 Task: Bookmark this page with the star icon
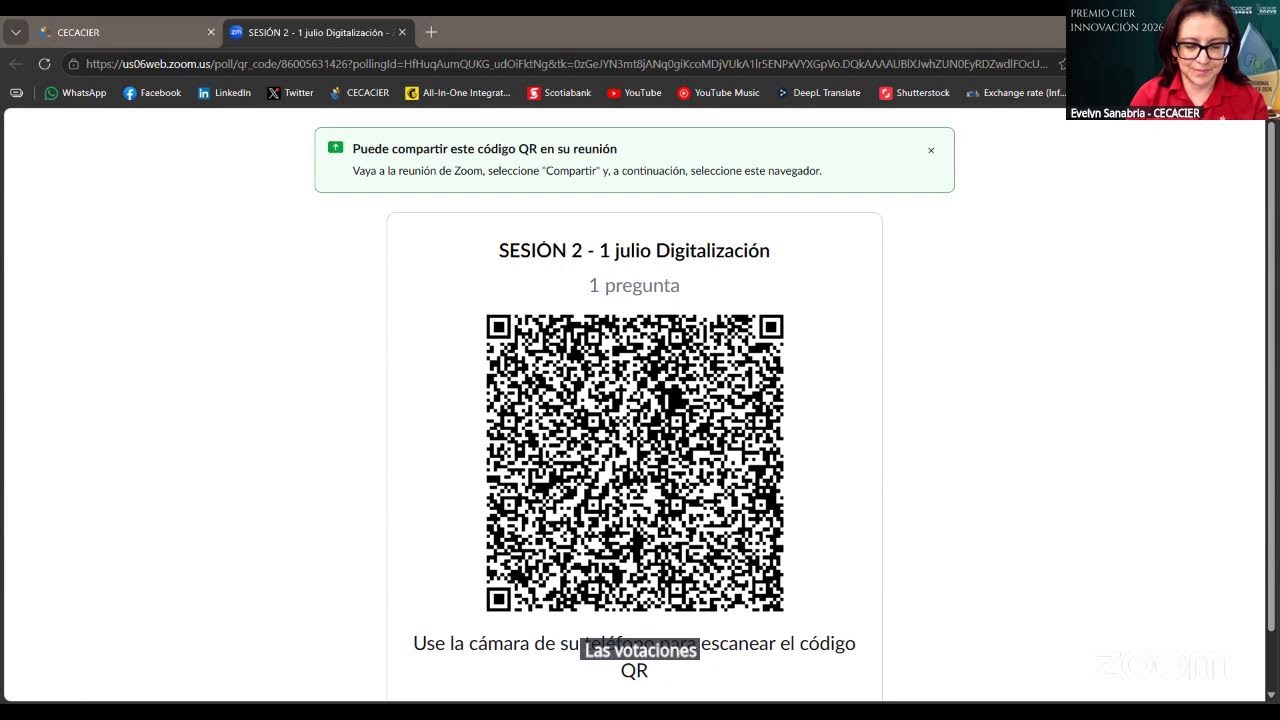(1061, 64)
